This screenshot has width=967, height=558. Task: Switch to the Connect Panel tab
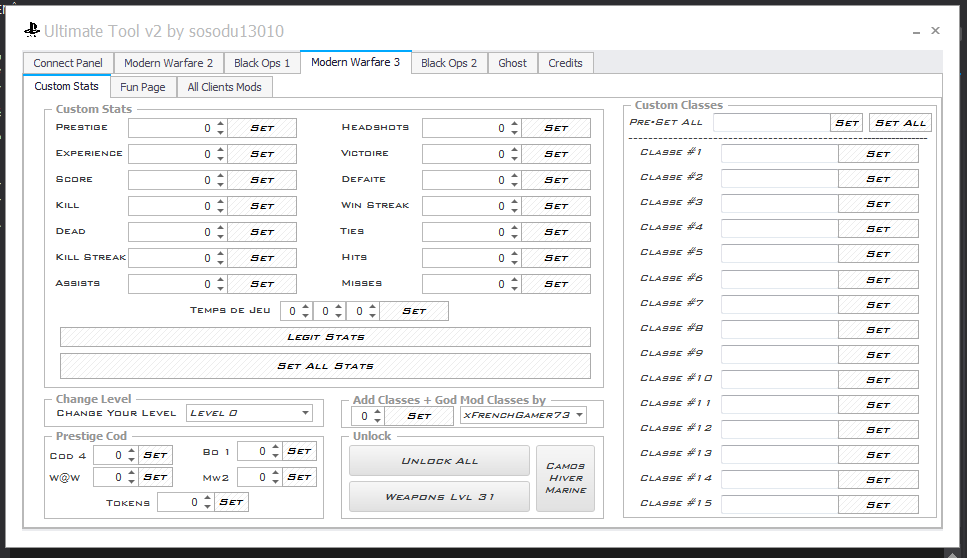[x=68, y=63]
